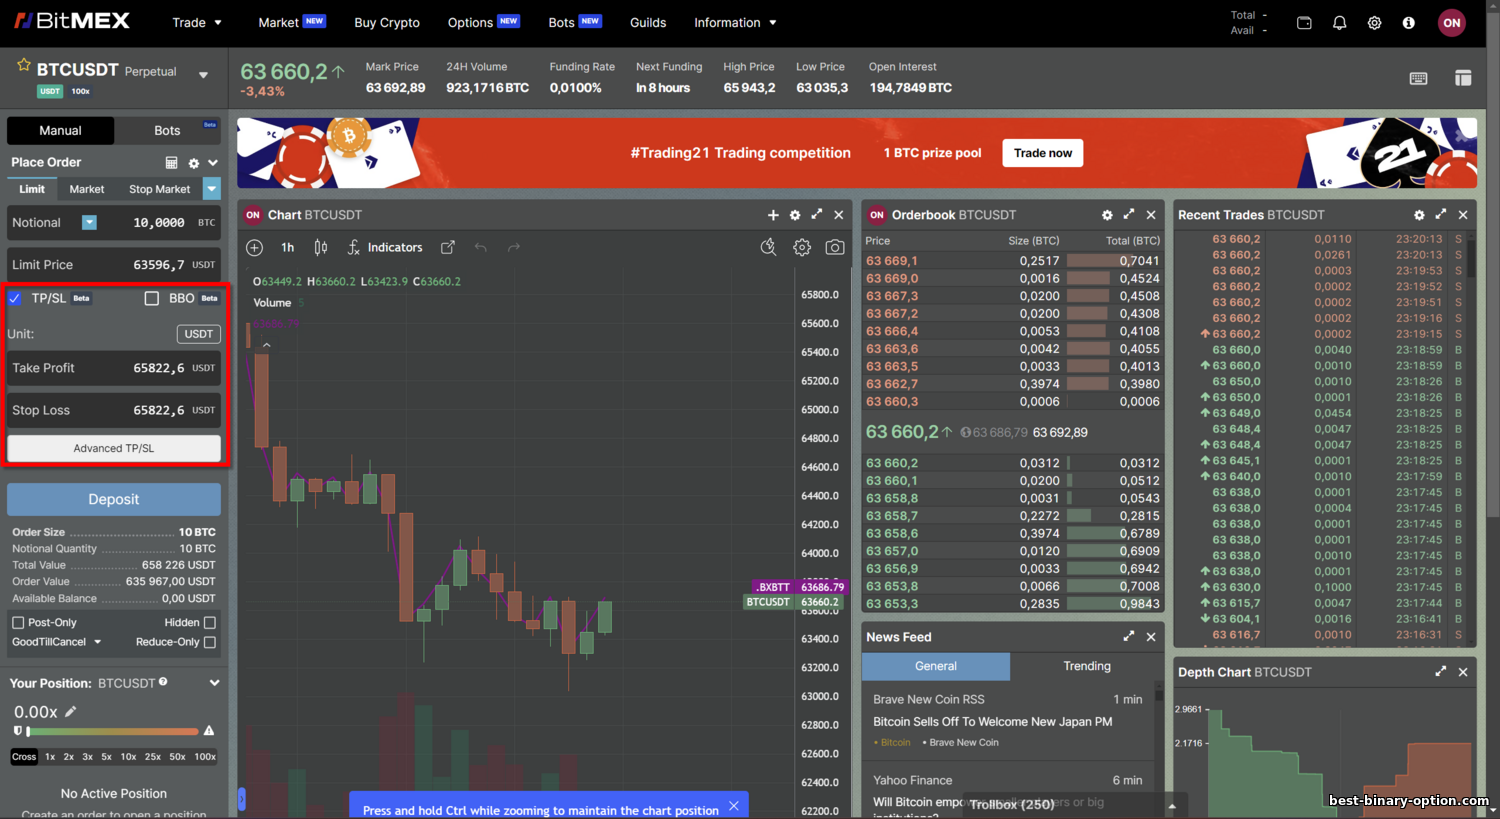The width and height of the screenshot is (1500, 819).
Task: Favorite BTCUSDT with the star icon
Action: click(x=24, y=65)
